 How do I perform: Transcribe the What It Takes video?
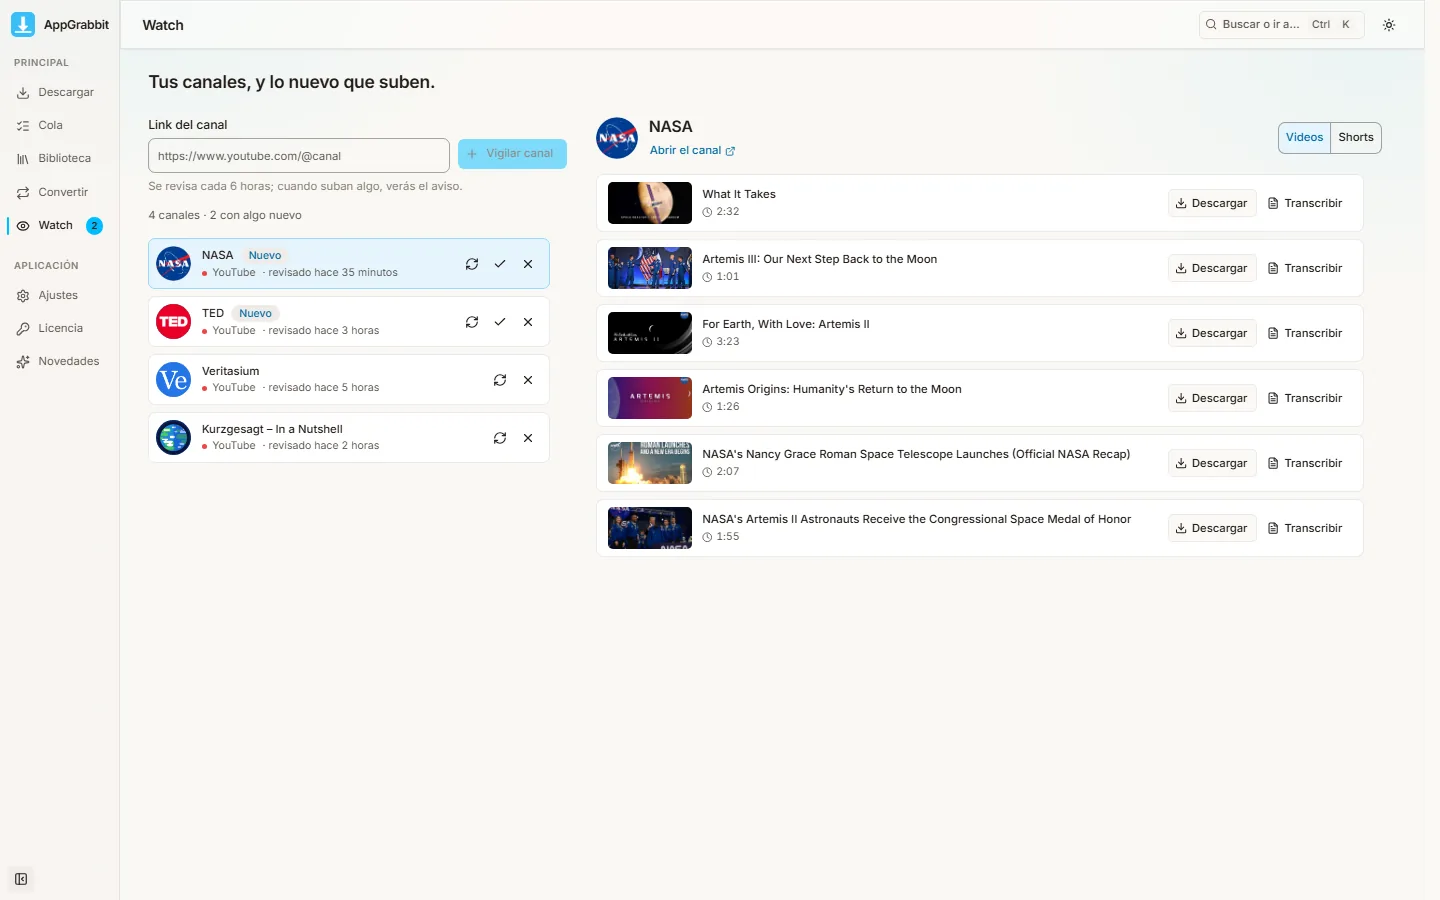(x=1305, y=203)
